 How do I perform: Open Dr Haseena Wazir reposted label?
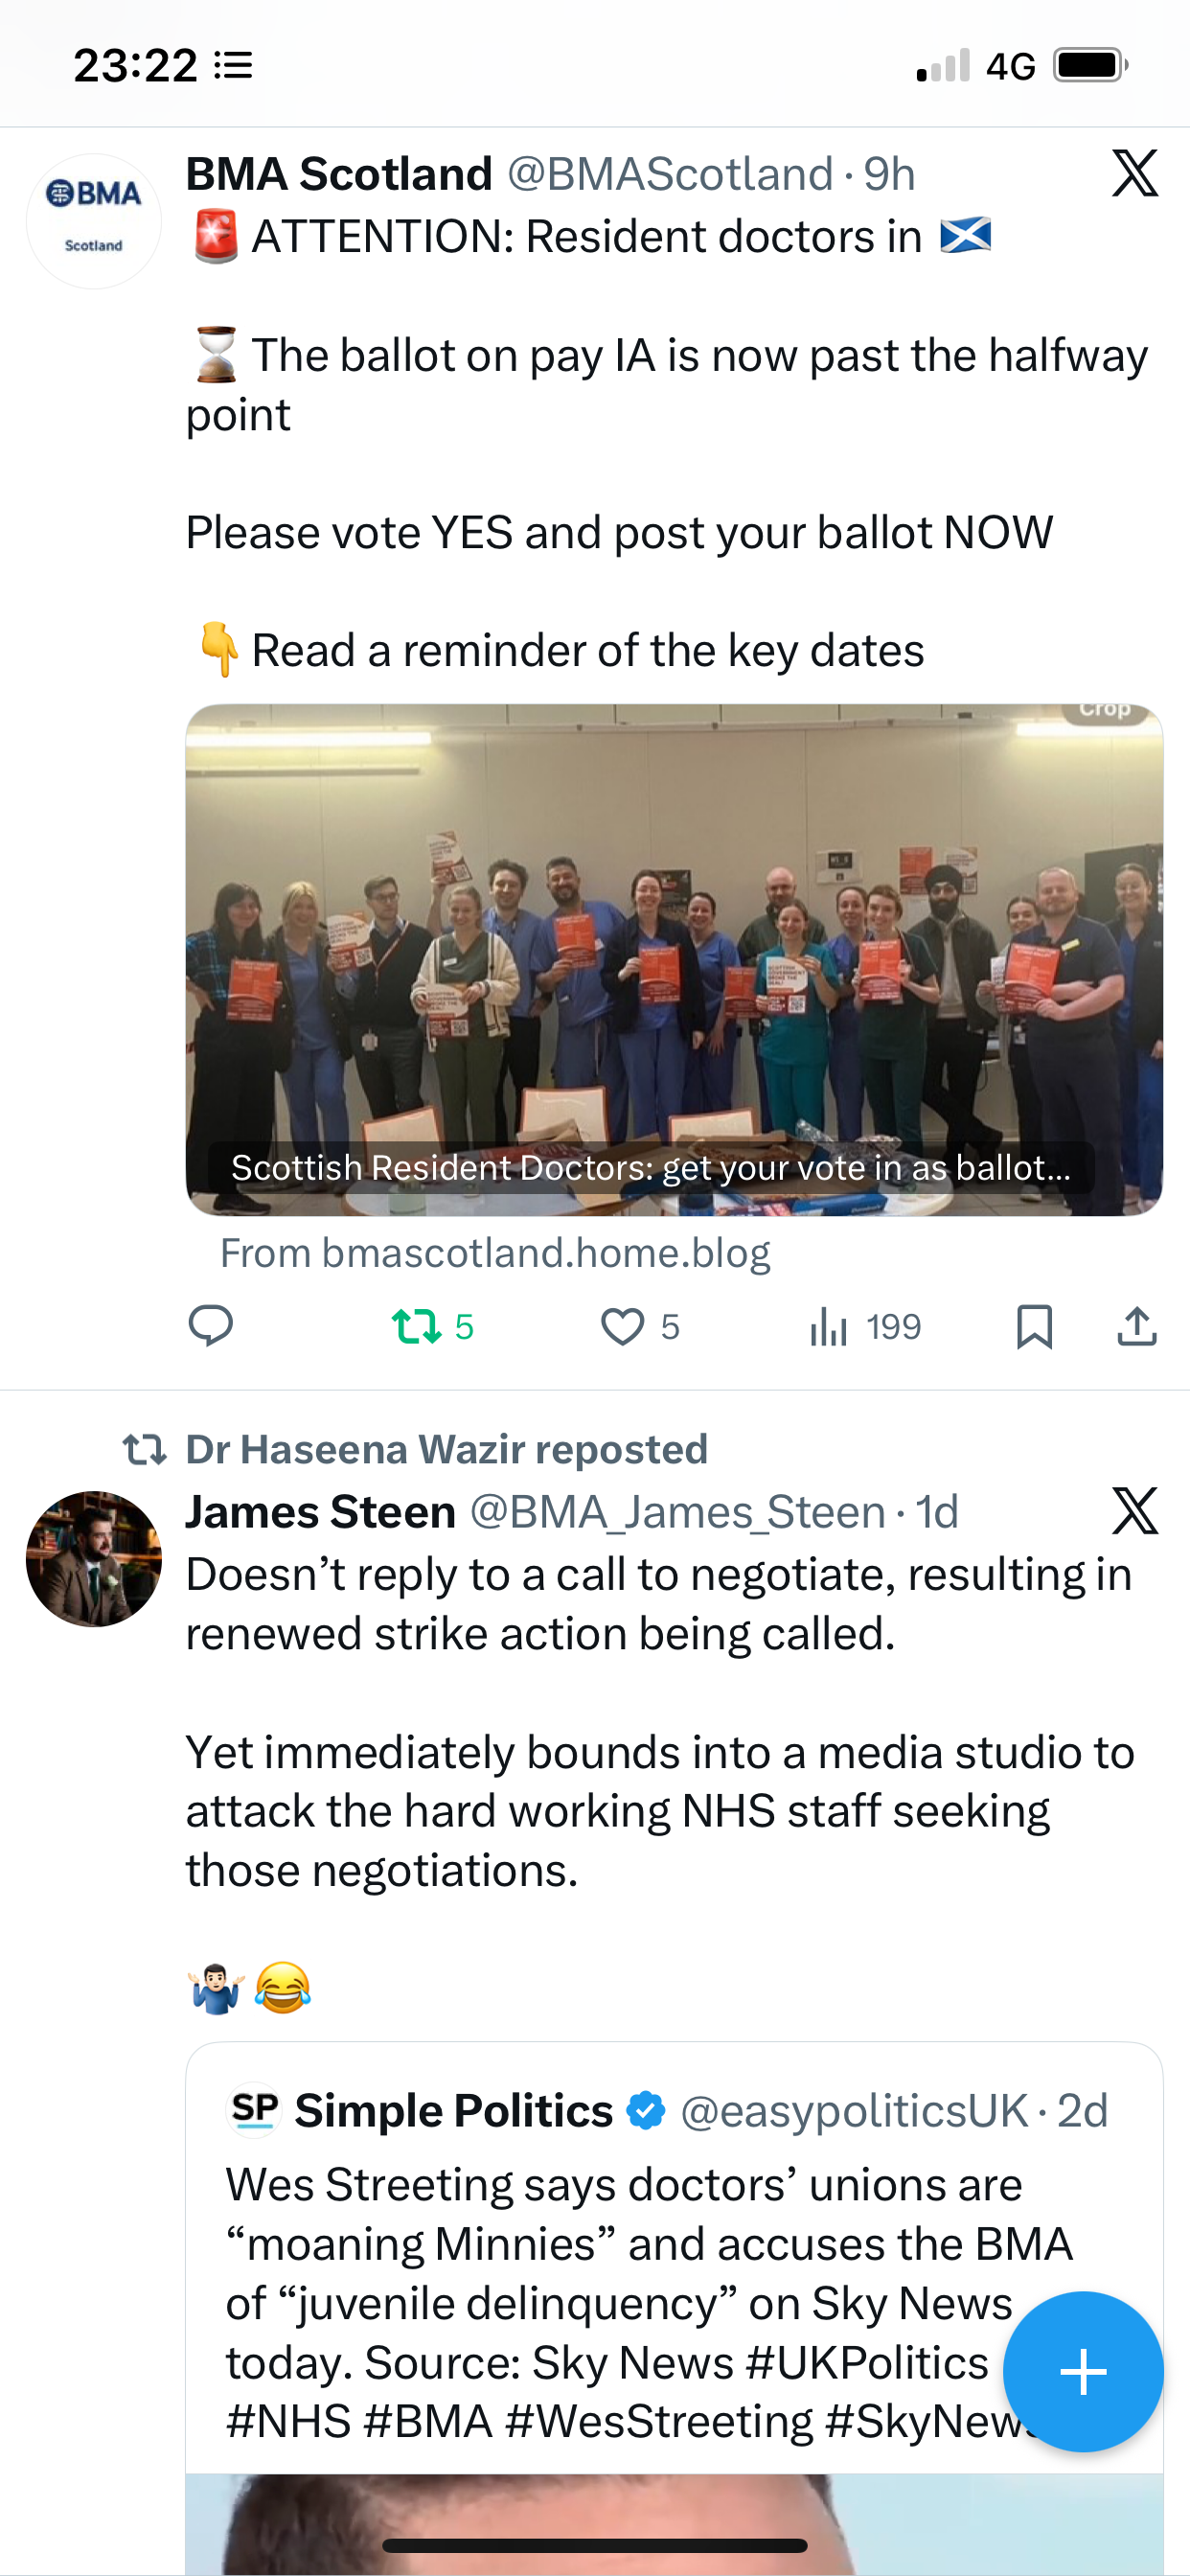(x=446, y=1449)
